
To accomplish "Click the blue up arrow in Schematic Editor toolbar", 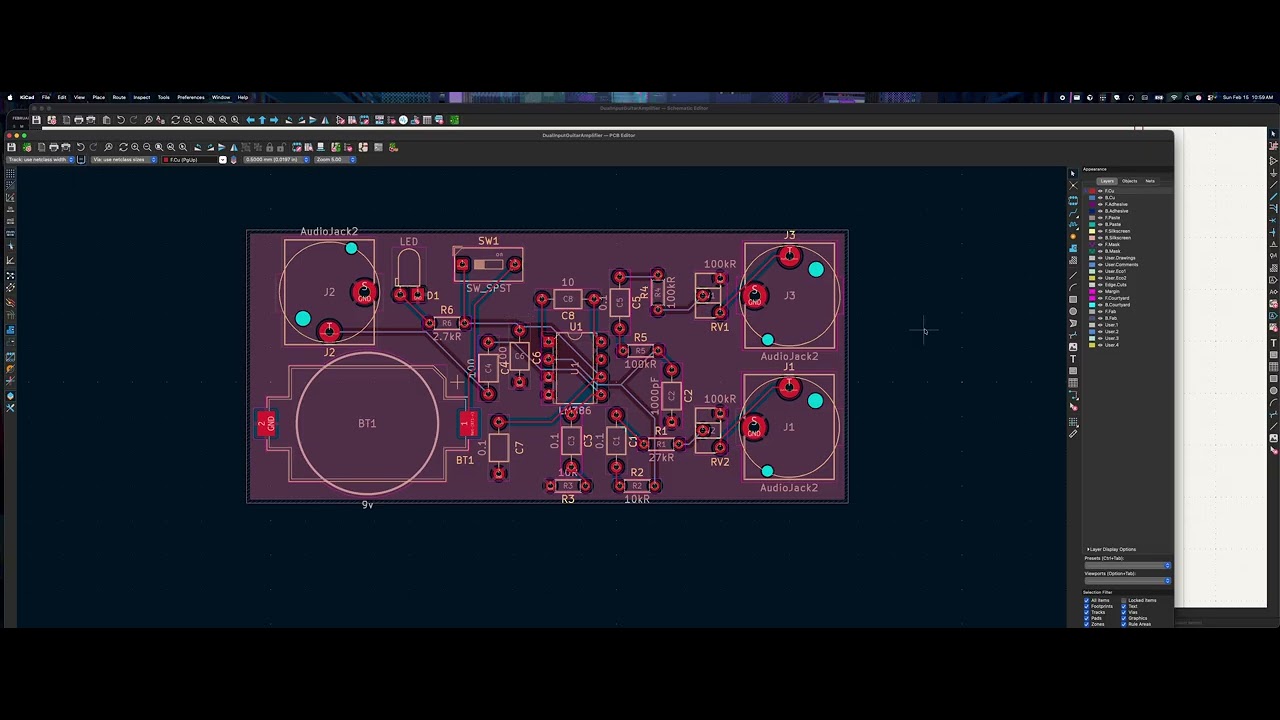I will (262, 120).
